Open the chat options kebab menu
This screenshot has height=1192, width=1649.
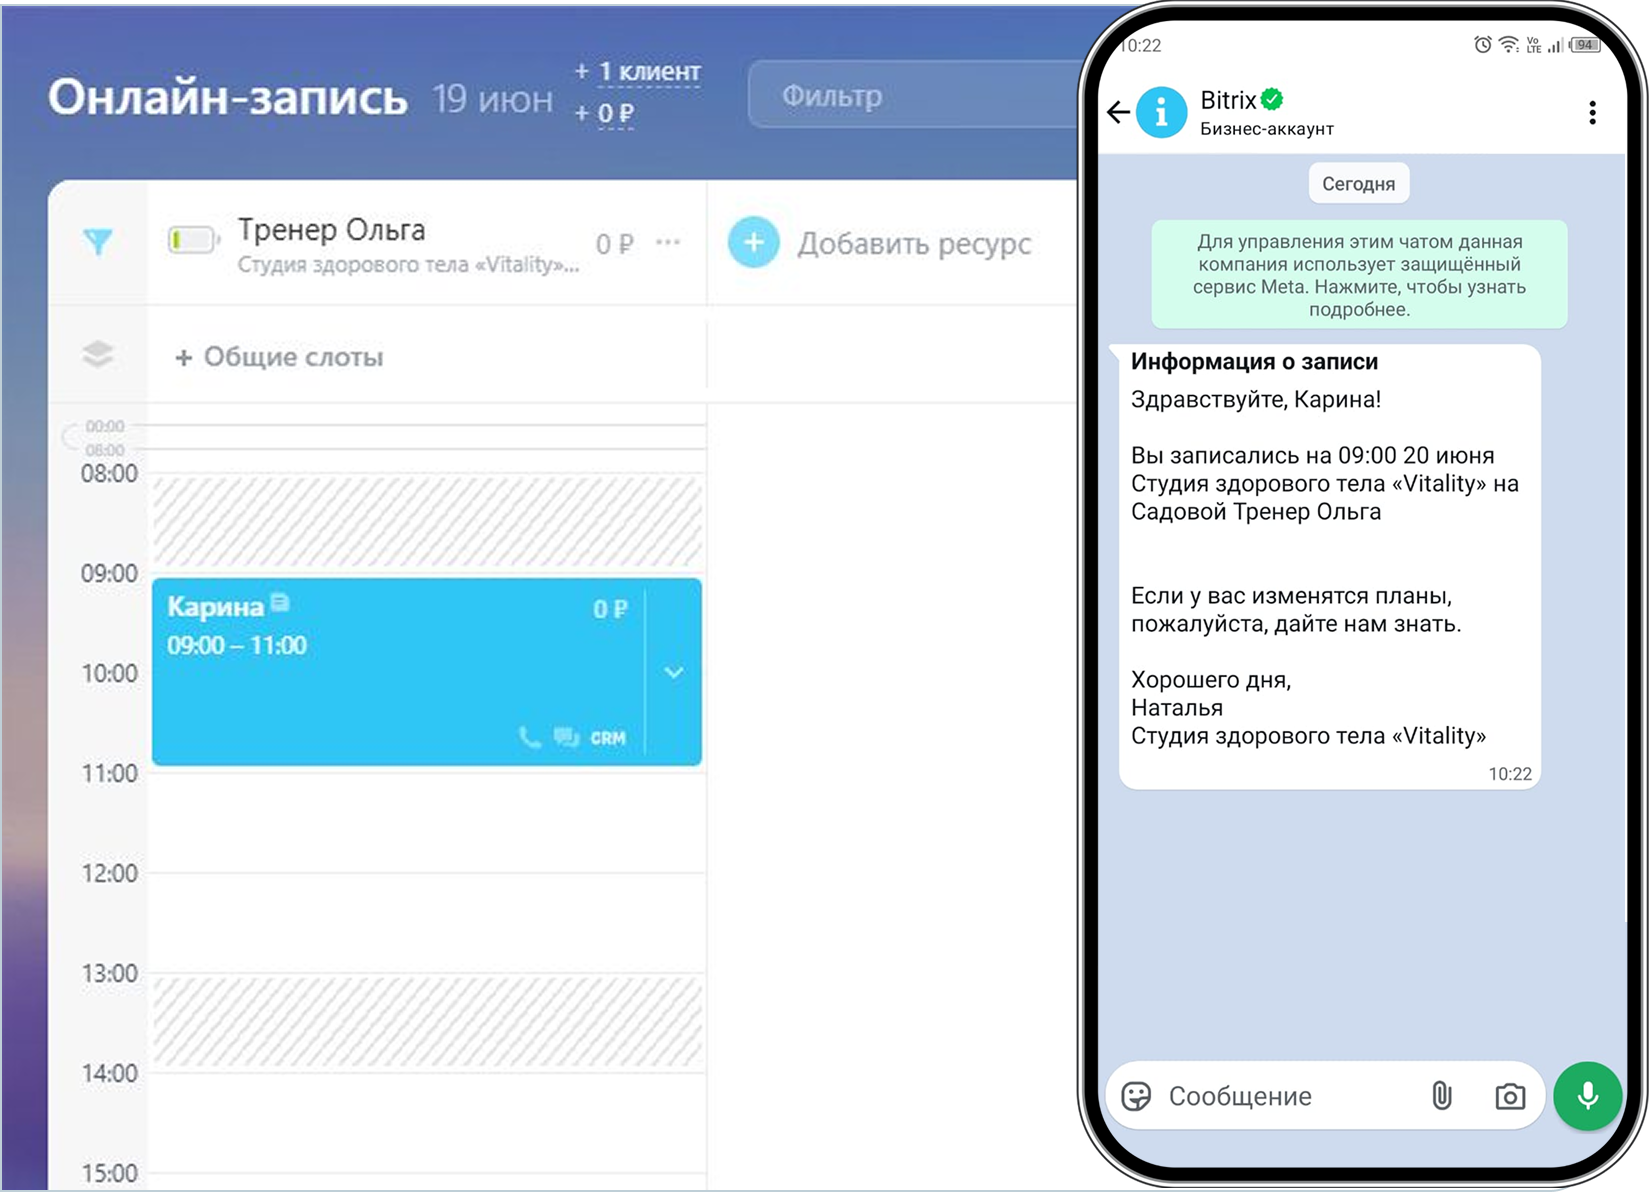(x=1592, y=112)
